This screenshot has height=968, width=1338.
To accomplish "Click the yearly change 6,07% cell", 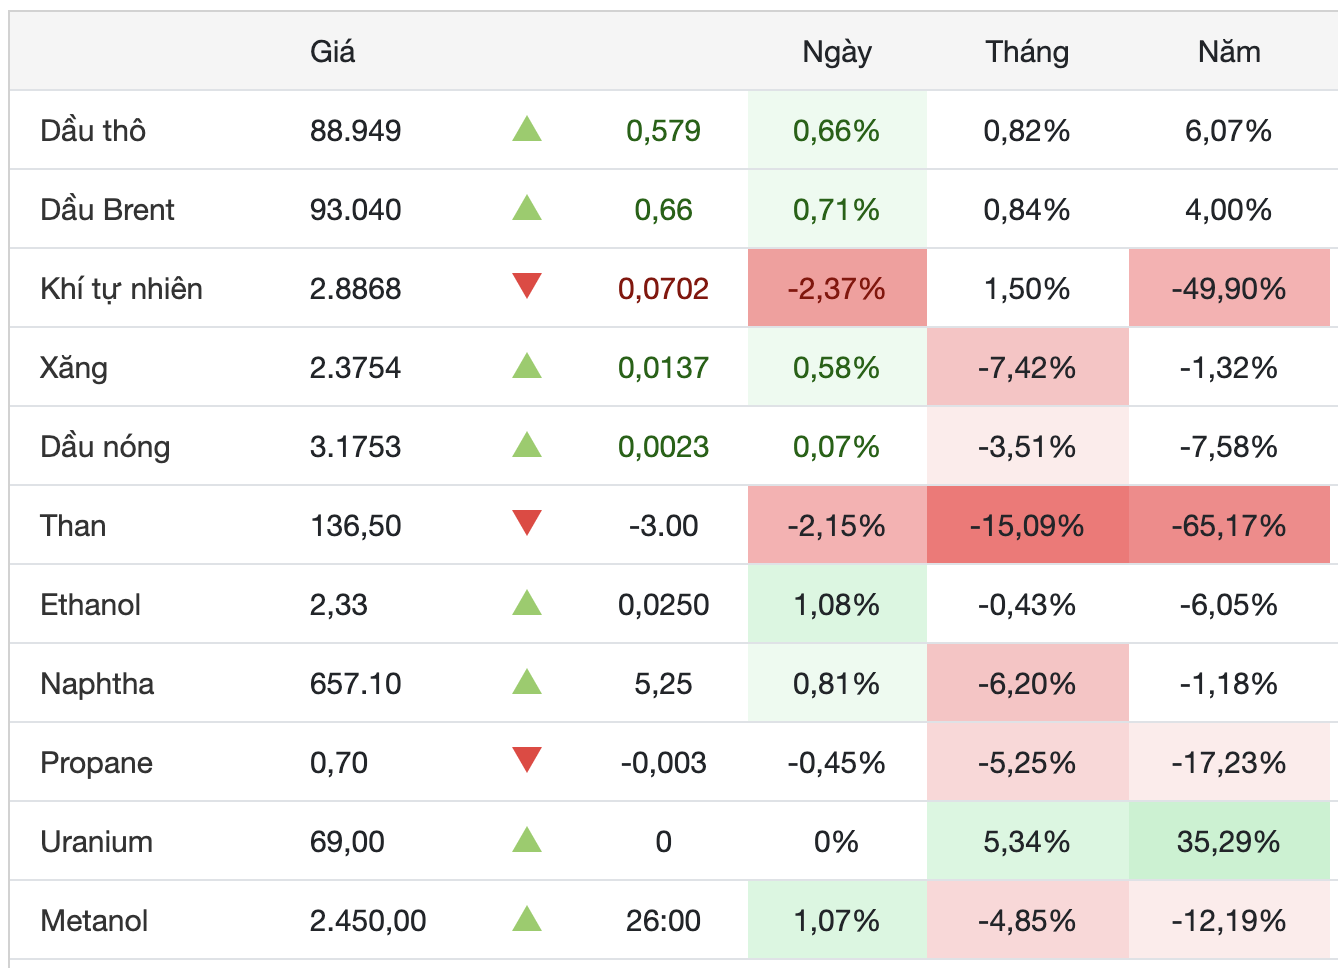I will click(x=1229, y=130).
